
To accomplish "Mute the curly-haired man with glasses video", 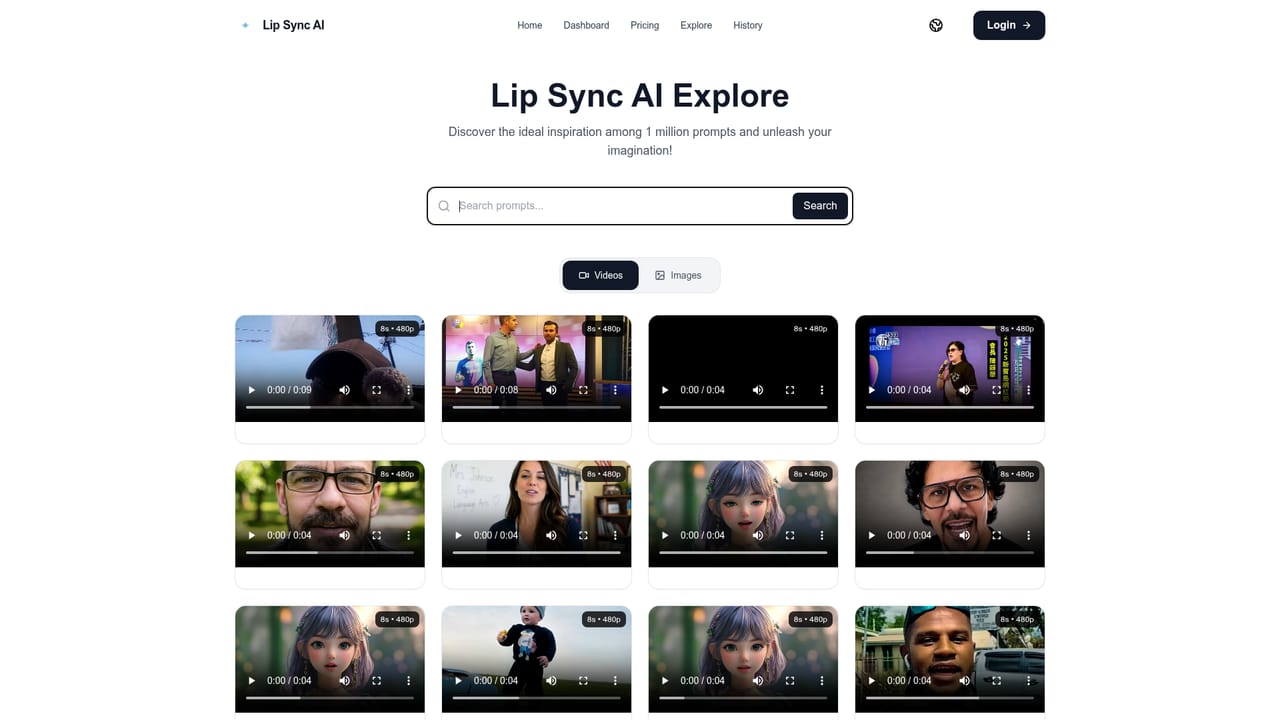I will pos(965,535).
